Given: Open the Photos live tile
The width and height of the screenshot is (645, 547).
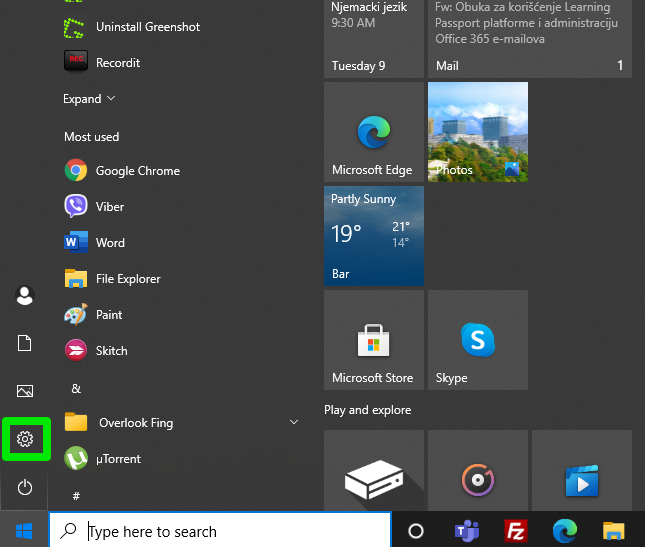Looking at the screenshot, I should point(478,132).
